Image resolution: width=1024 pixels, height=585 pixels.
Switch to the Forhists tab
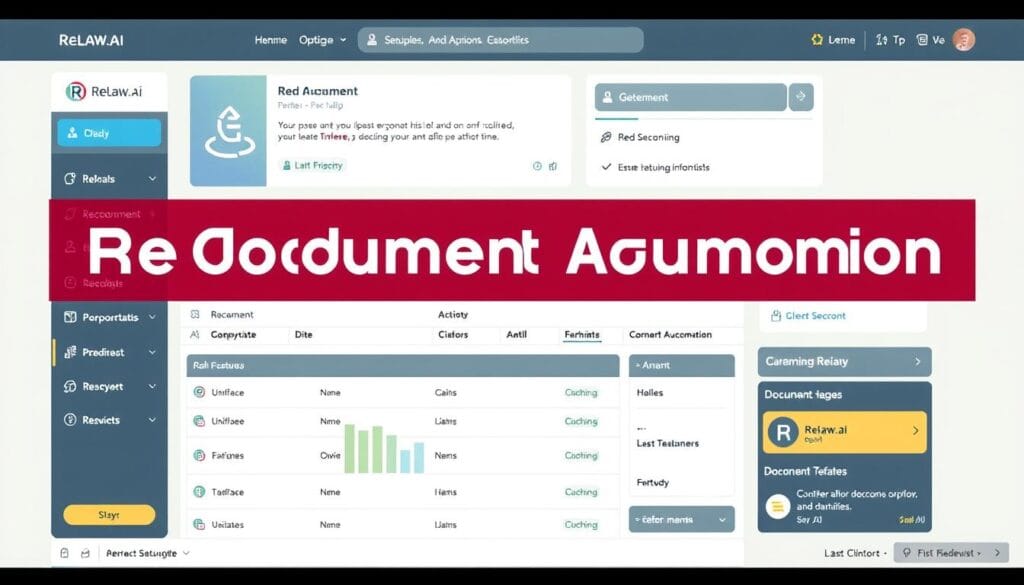[582, 334]
